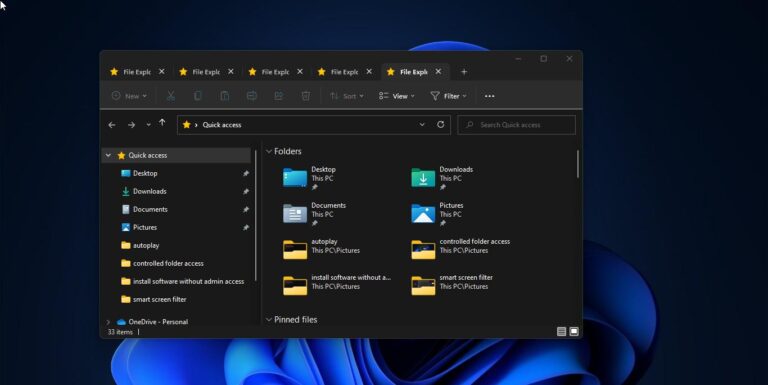Close the active fifth File Explorer tab

[438, 72]
